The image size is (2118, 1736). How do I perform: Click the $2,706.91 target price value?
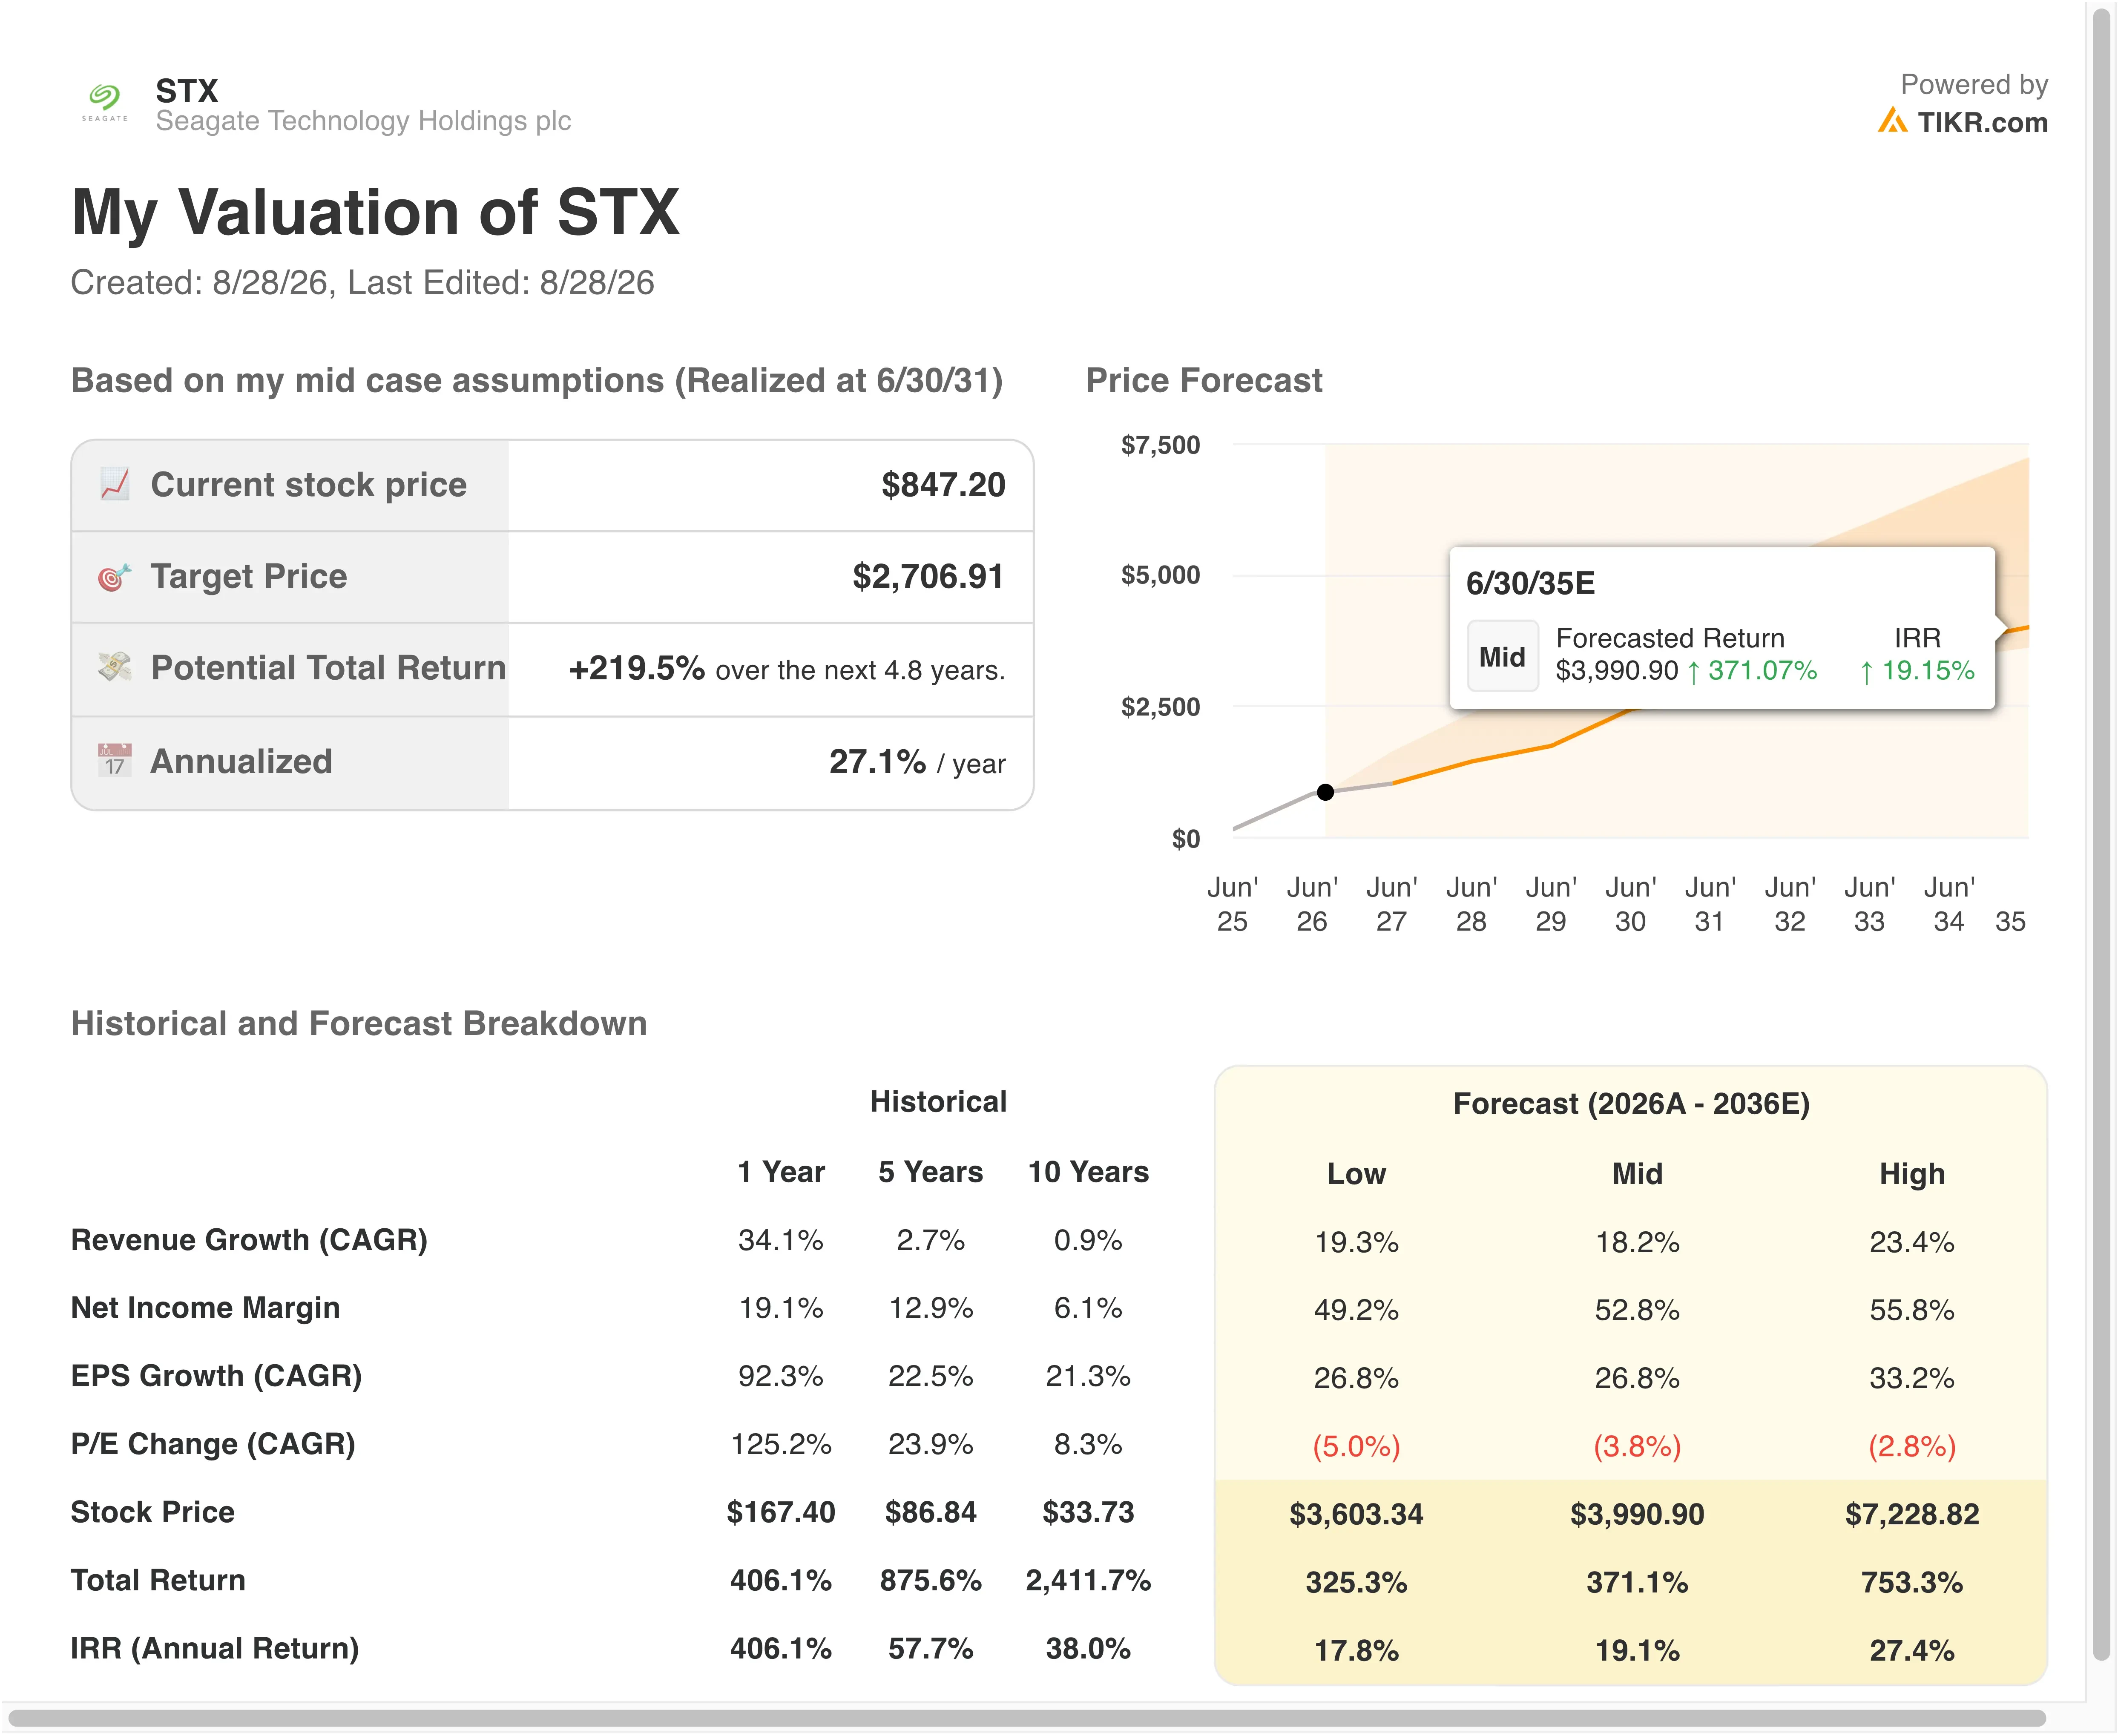click(x=928, y=577)
